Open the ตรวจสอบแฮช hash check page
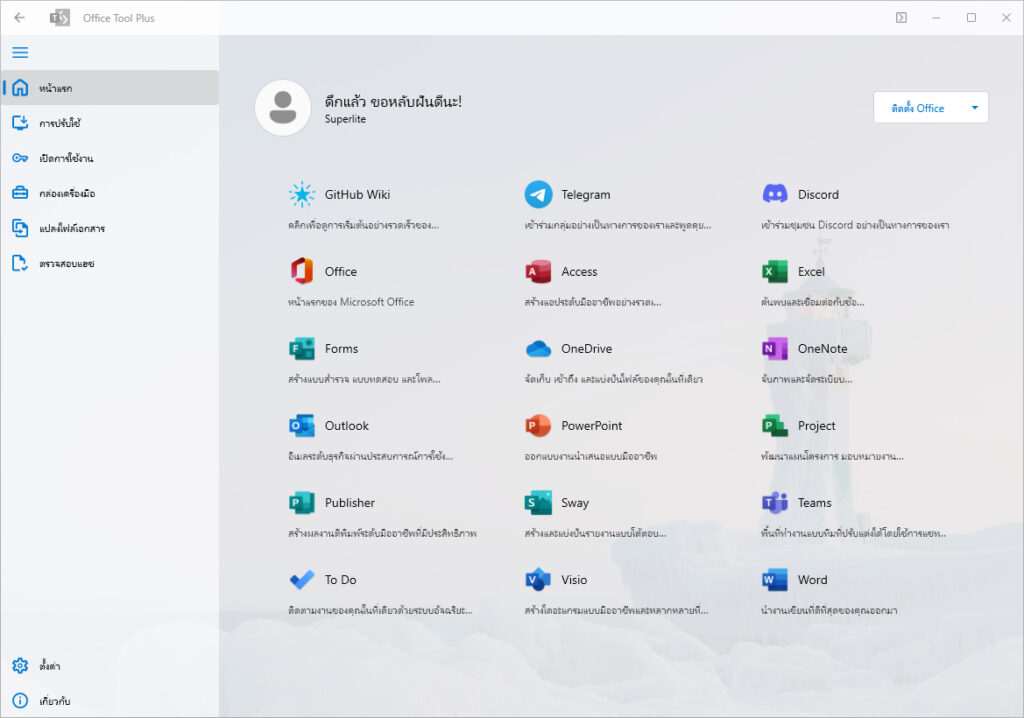Viewport: 1024px width, 718px height. 110,263
